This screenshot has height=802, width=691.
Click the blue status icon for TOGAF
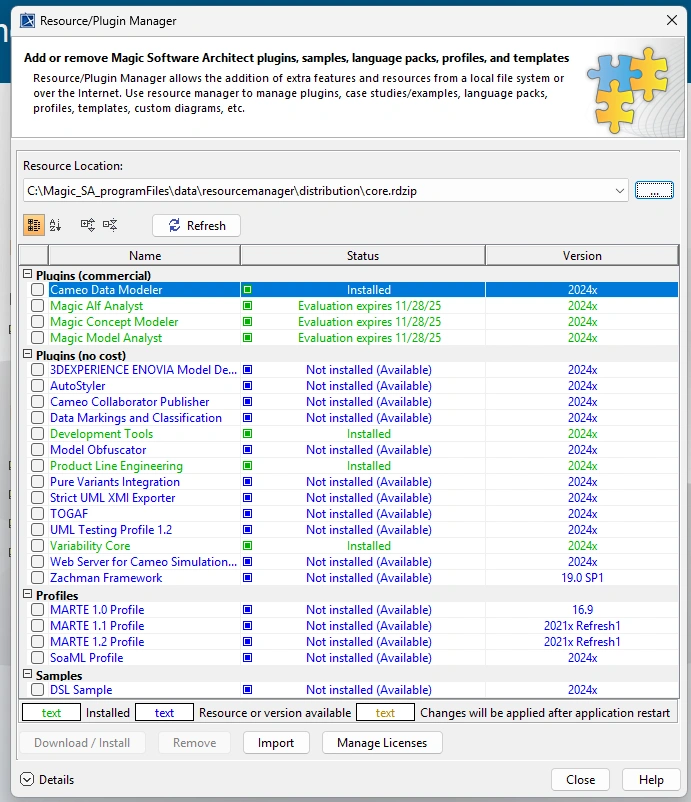[x=248, y=514]
